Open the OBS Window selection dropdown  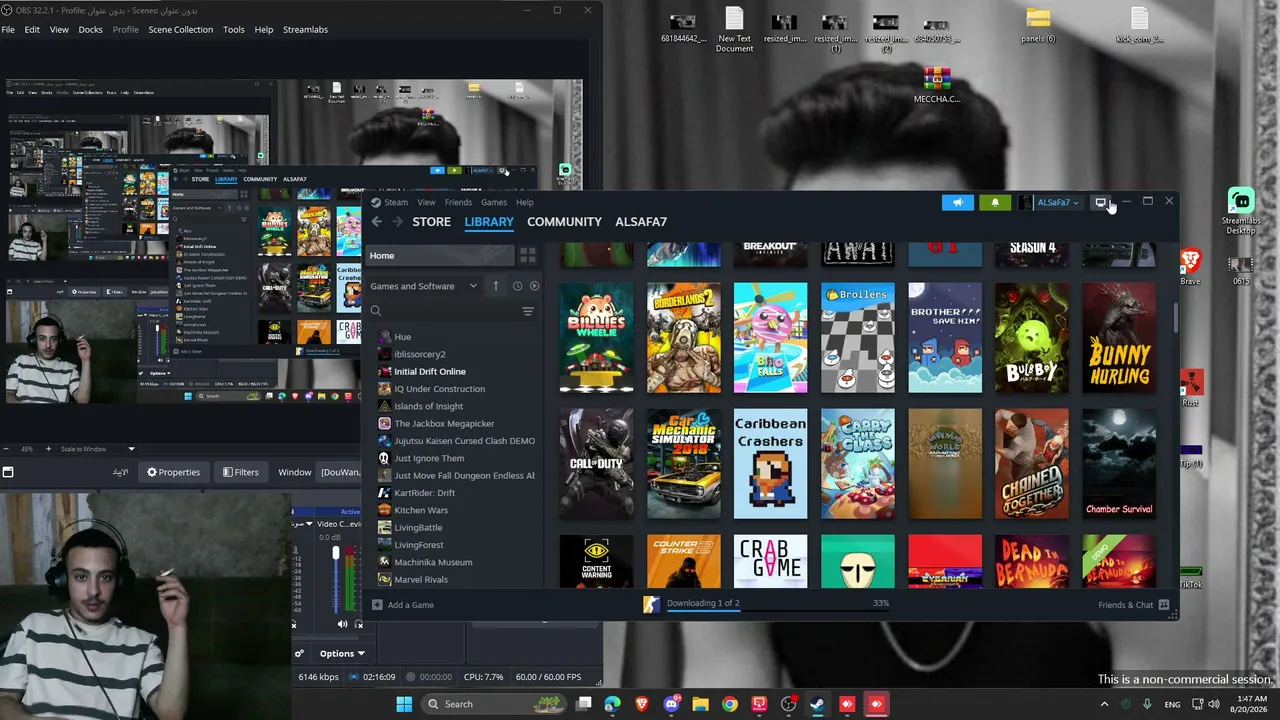coord(340,472)
